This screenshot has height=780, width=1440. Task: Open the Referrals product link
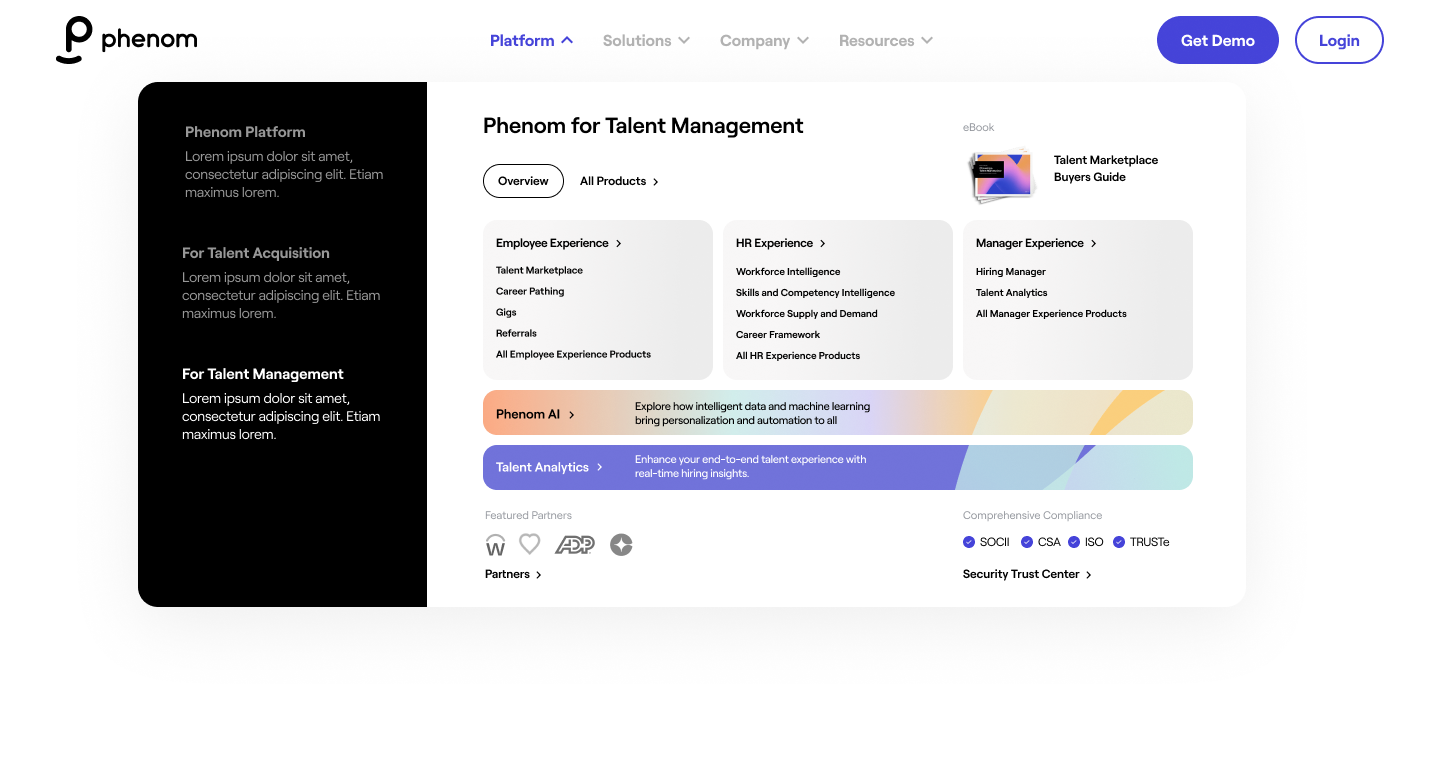pos(516,333)
